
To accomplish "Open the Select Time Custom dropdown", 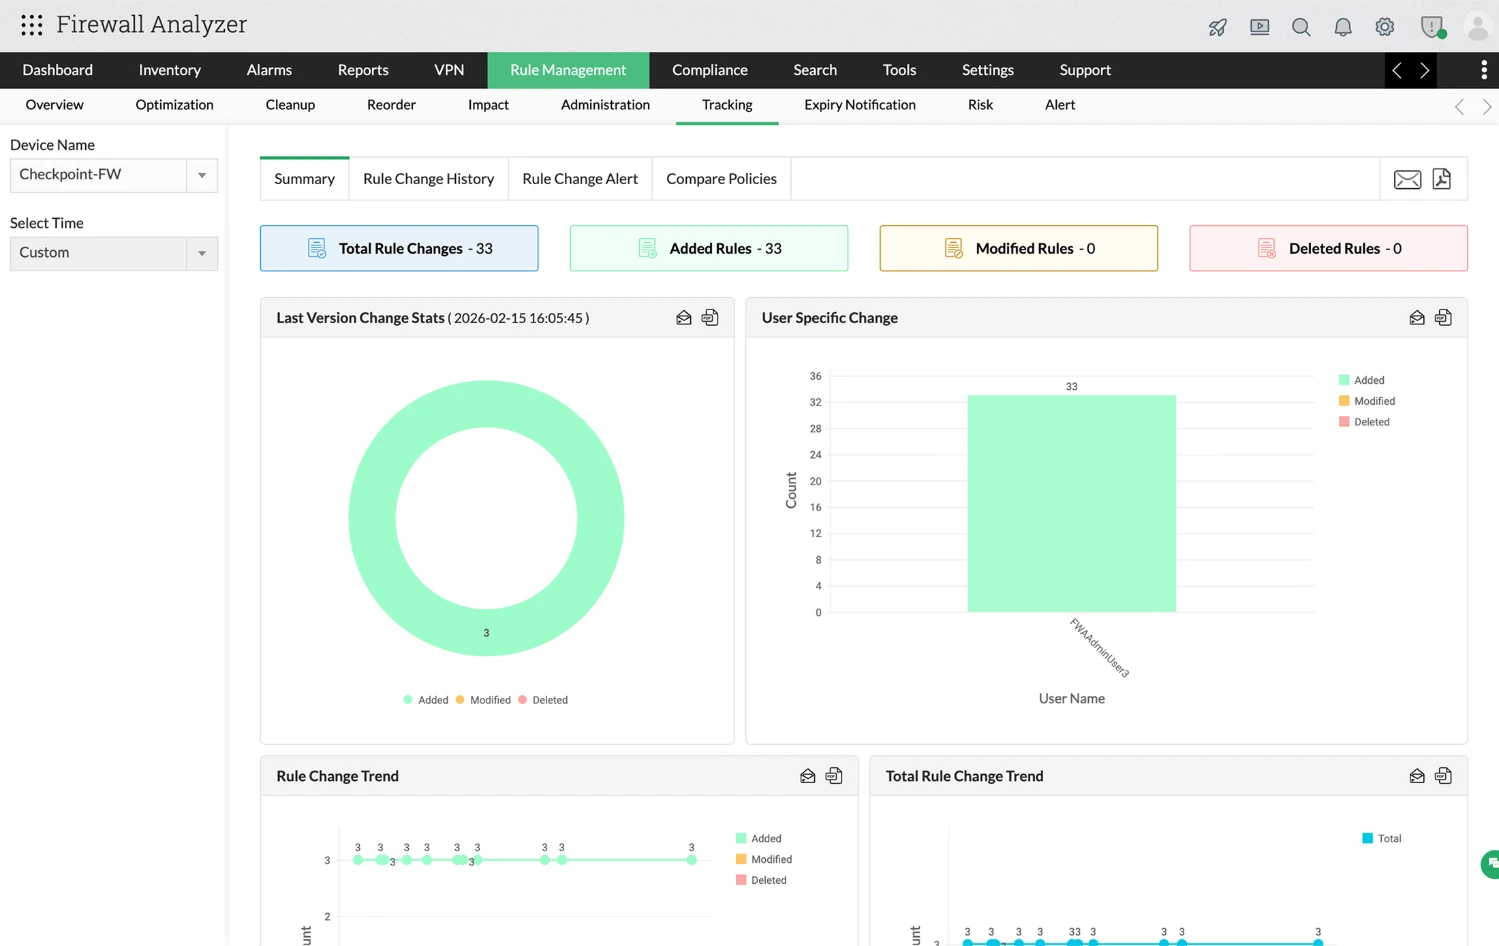I will coord(114,253).
